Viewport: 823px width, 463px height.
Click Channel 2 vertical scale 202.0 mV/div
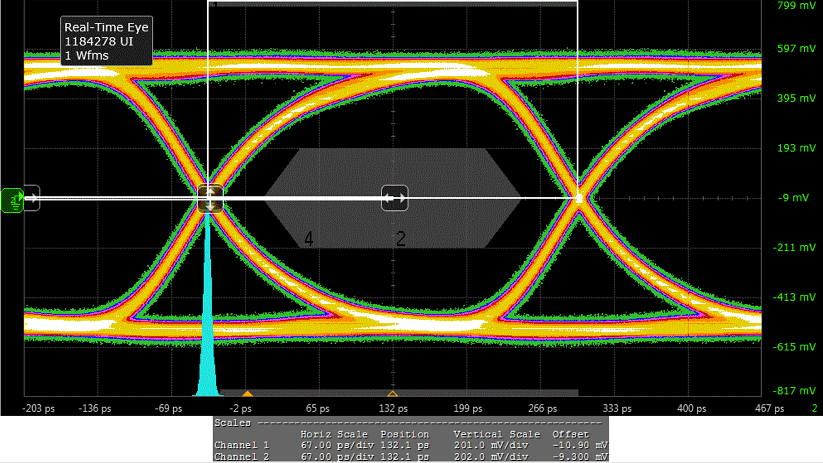[x=491, y=457]
